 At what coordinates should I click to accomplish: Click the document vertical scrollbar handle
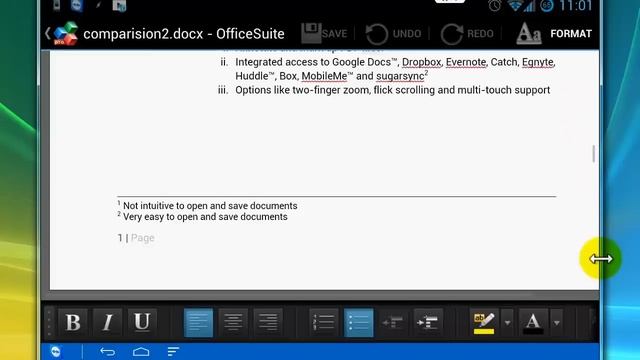point(593,154)
